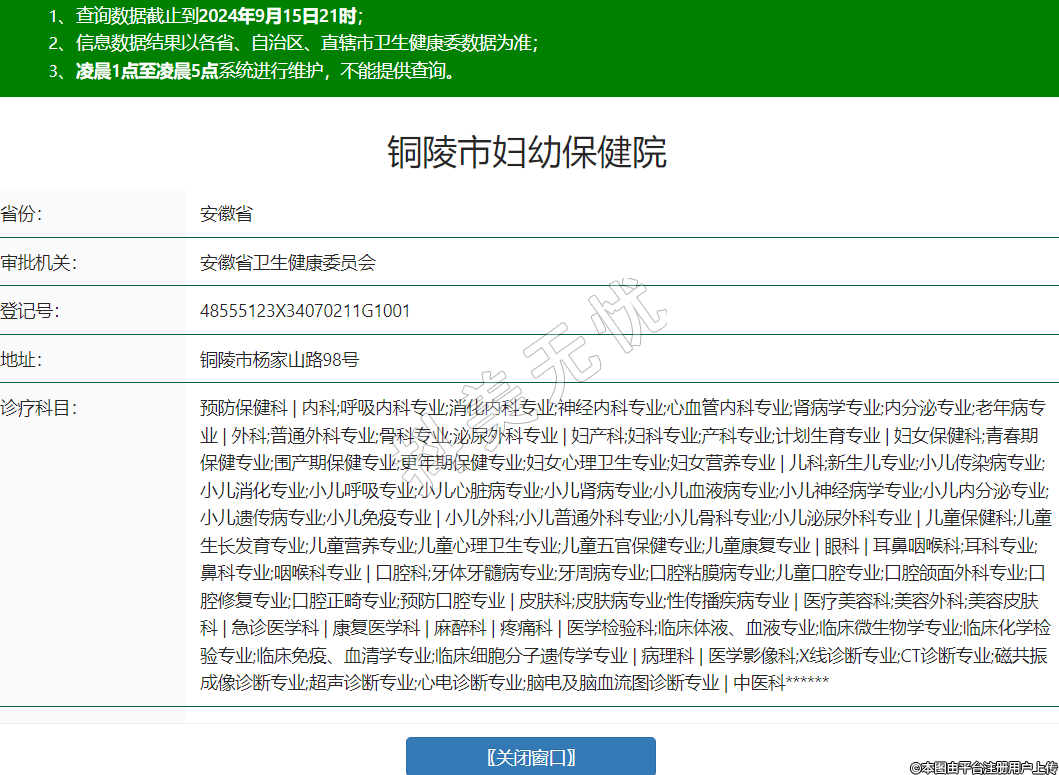The height and width of the screenshot is (775, 1059).
Task: Select the 省份 field label
Action: click(22, 214)
